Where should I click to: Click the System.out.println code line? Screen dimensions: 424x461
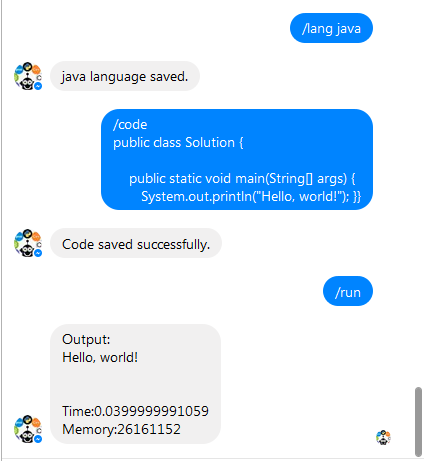click(251, 197)
